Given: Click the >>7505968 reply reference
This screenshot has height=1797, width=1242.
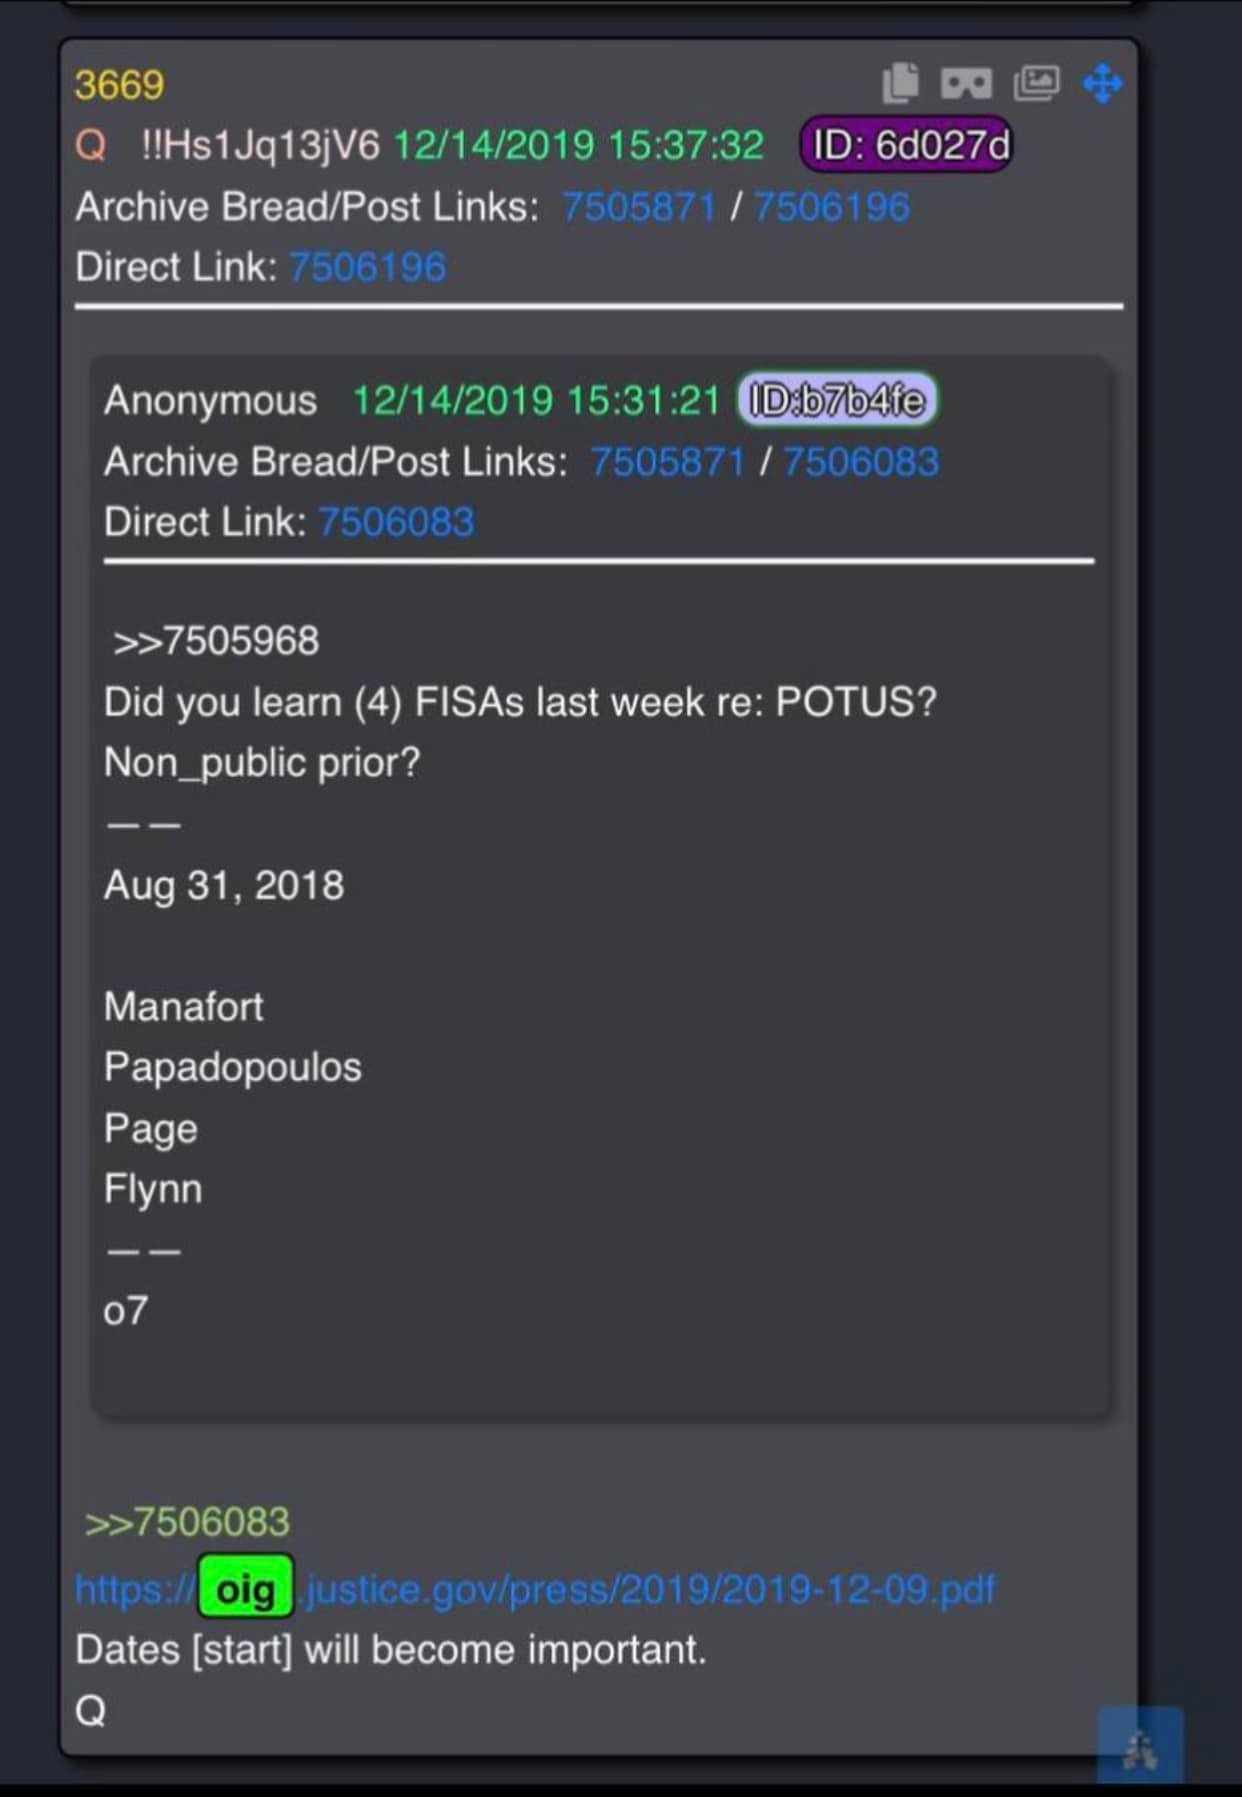Looking at the screenshot, I should click(216, 641).
